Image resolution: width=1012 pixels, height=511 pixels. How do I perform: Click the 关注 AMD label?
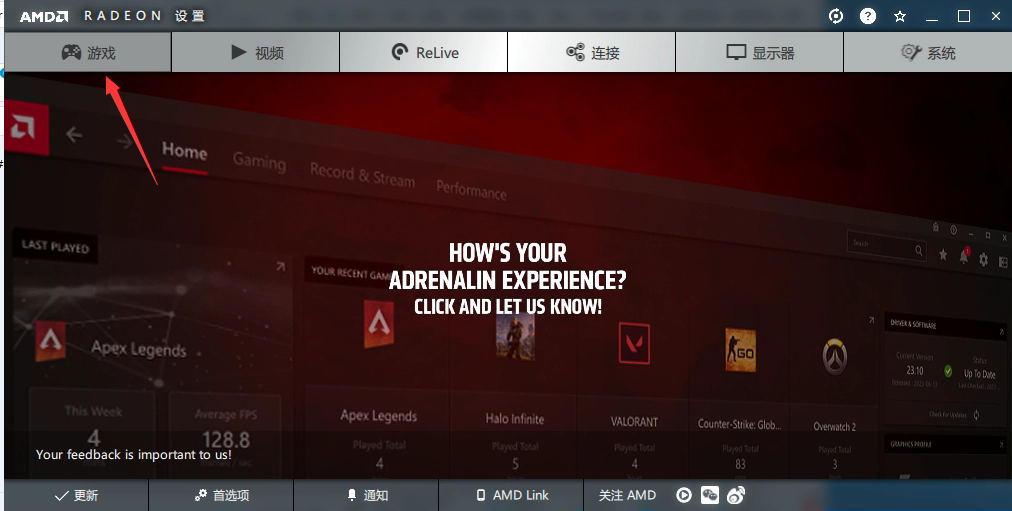627,495
